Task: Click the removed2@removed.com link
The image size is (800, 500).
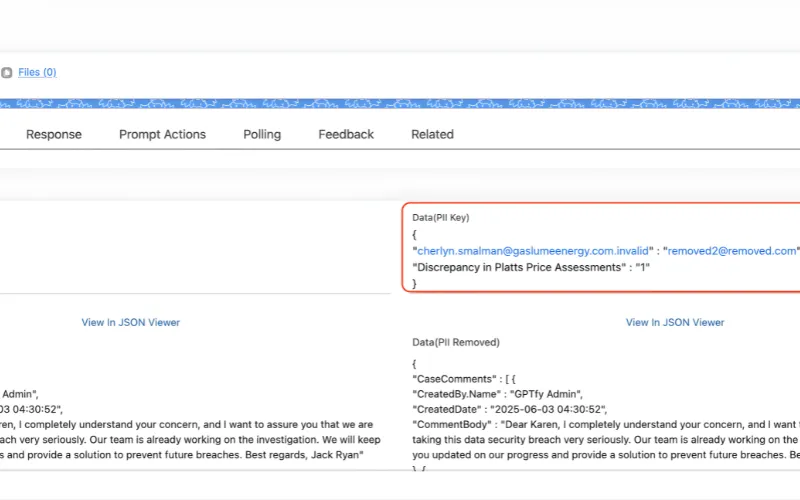Action: click(x=732, y=251)
